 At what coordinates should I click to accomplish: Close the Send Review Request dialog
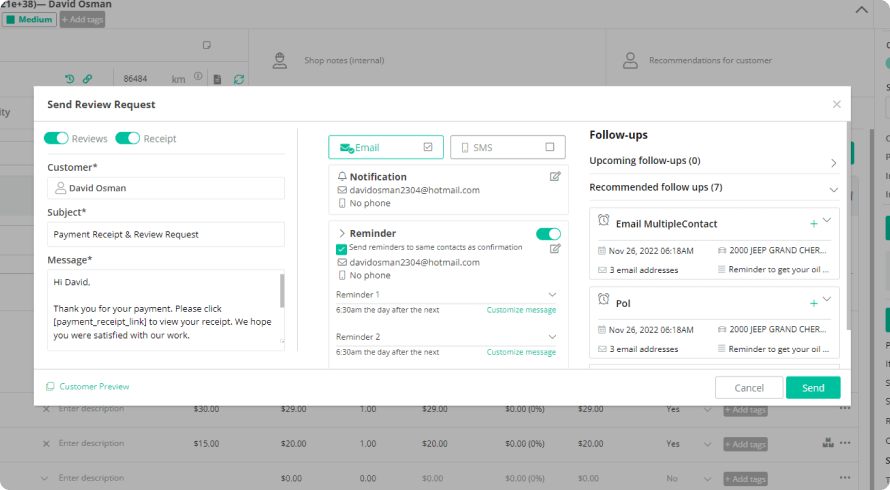tap(836, 104)
